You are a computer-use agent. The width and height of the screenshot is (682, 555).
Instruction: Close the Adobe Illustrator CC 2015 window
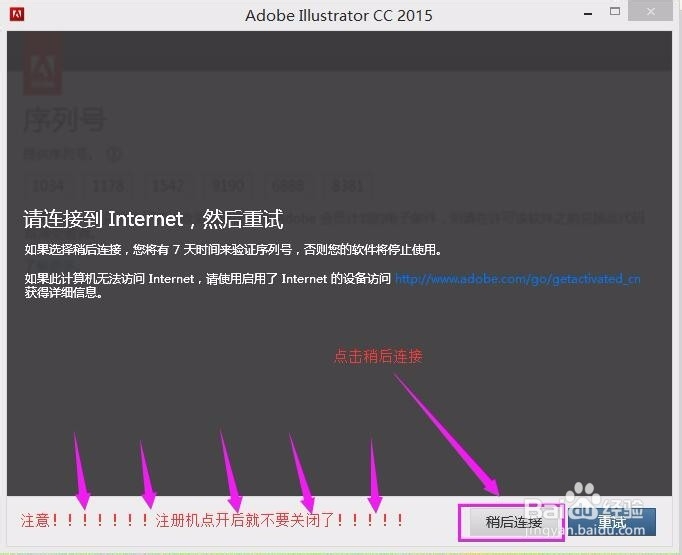pos(650,11)
